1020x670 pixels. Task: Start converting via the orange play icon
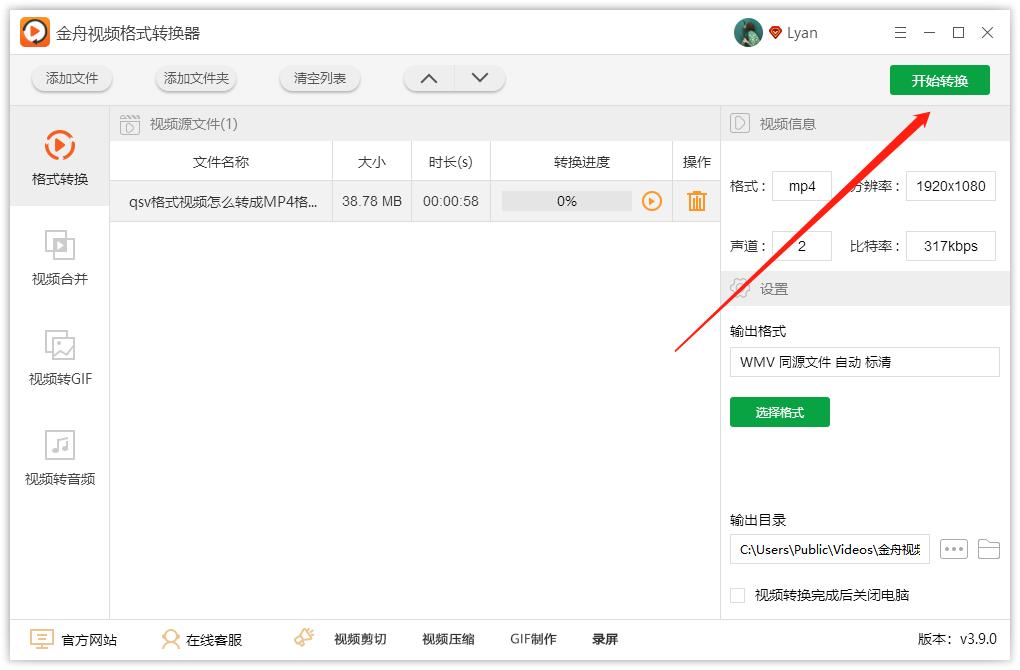click(652, 201)
